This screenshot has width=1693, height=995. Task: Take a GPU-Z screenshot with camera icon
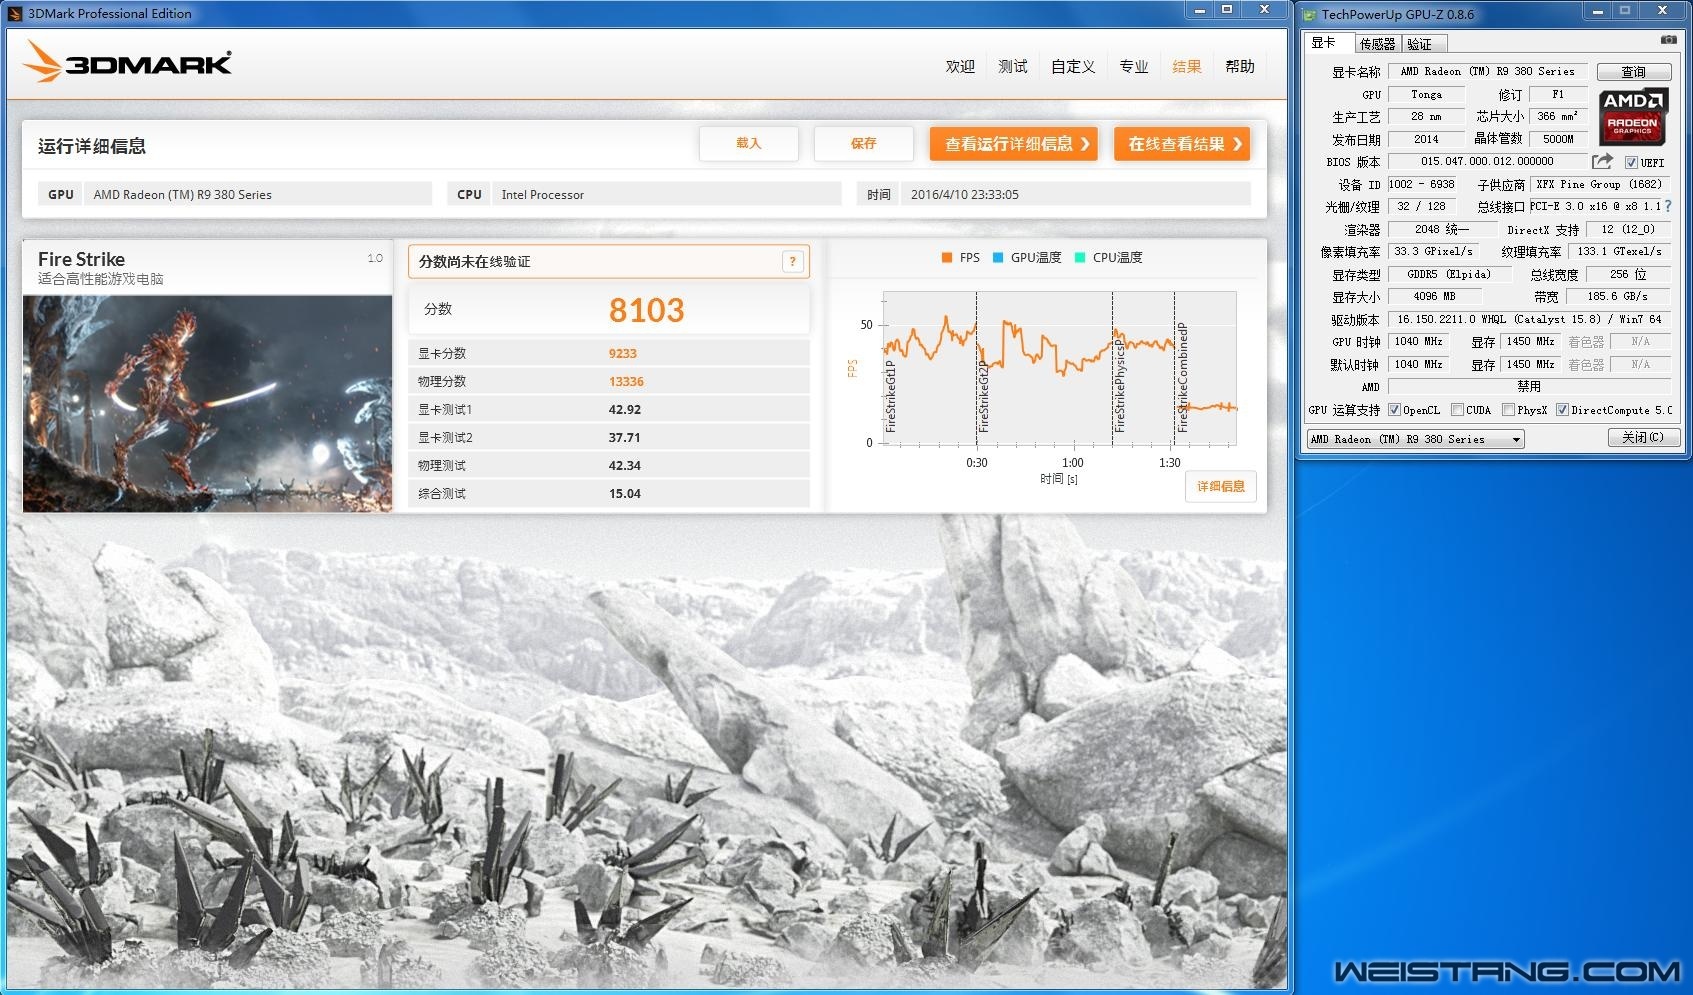1668,40
